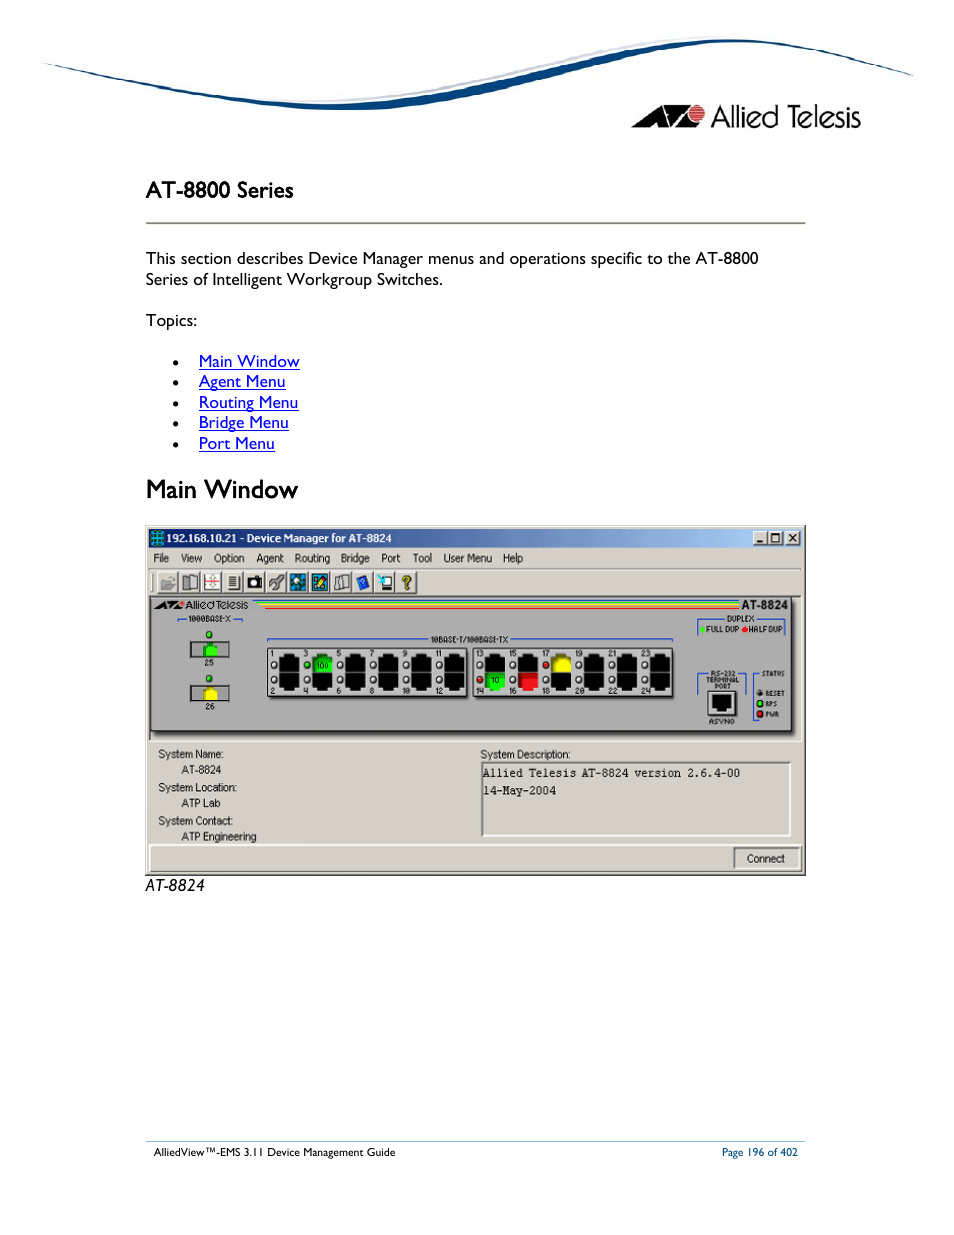
Task: Follow the Bridge Menu topic link
Action: pos(243,422)
